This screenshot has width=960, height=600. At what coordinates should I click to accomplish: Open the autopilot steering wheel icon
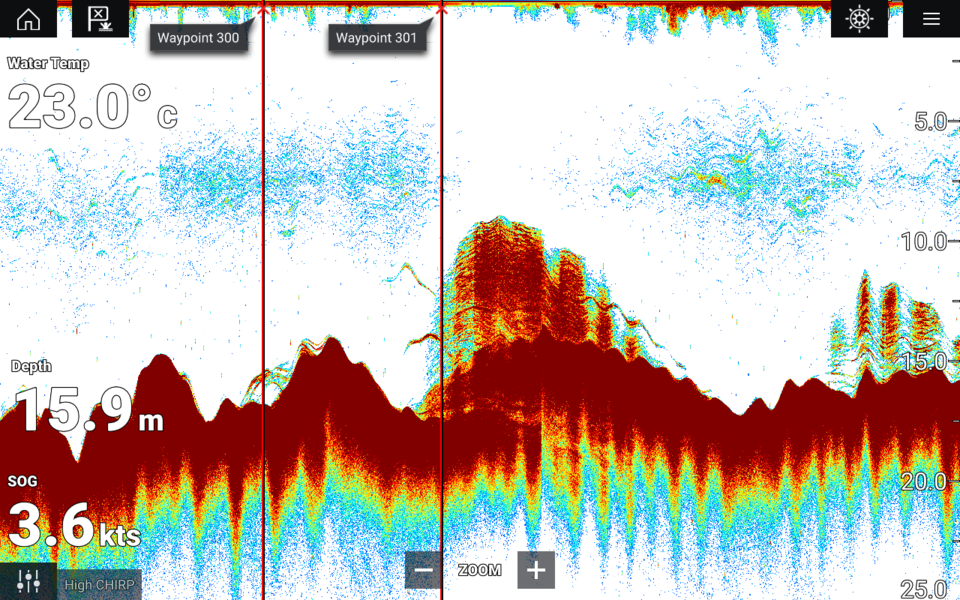point(859,19)
